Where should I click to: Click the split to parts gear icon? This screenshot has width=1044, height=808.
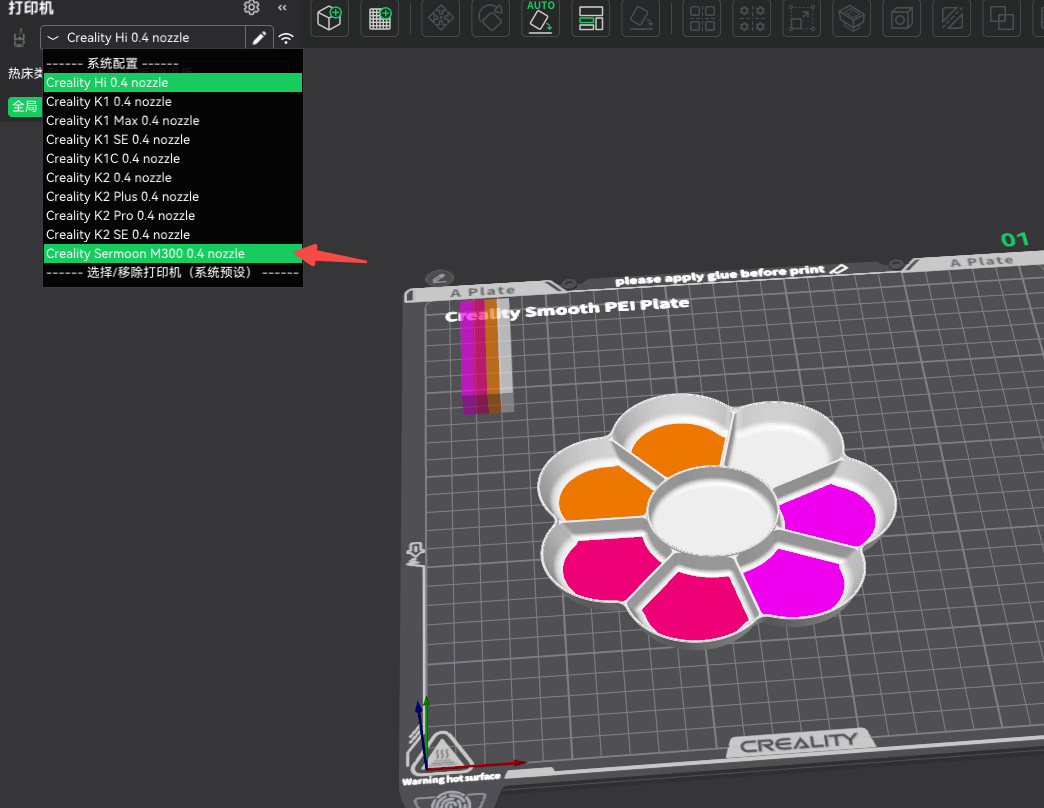pos(752,18)
